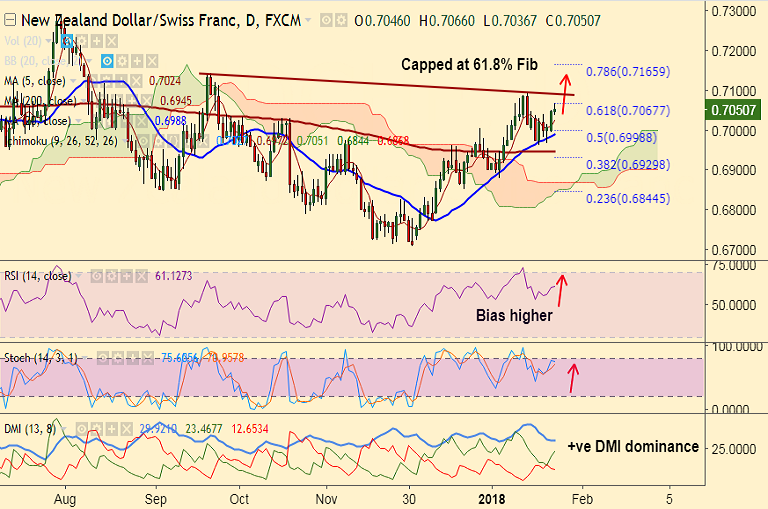Open BB (20, close) settings gear
The width and height of the screenshot is (768, 509).
[122, 61]
